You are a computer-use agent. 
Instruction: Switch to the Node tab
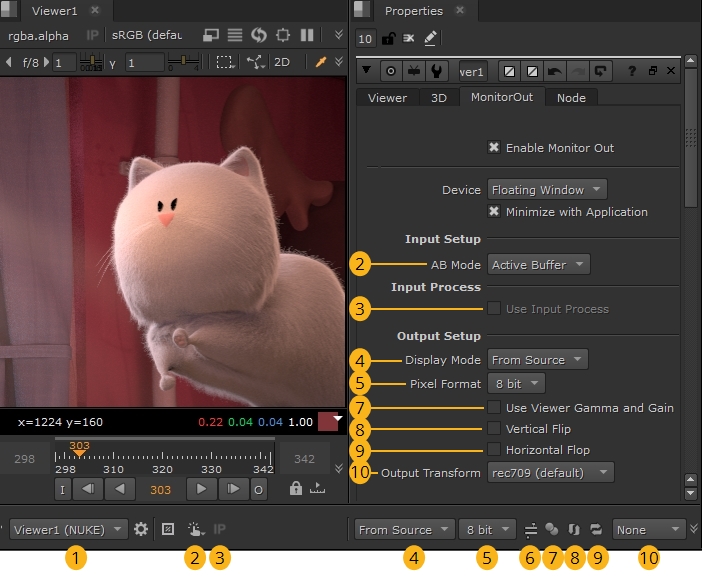coord(571,98)
